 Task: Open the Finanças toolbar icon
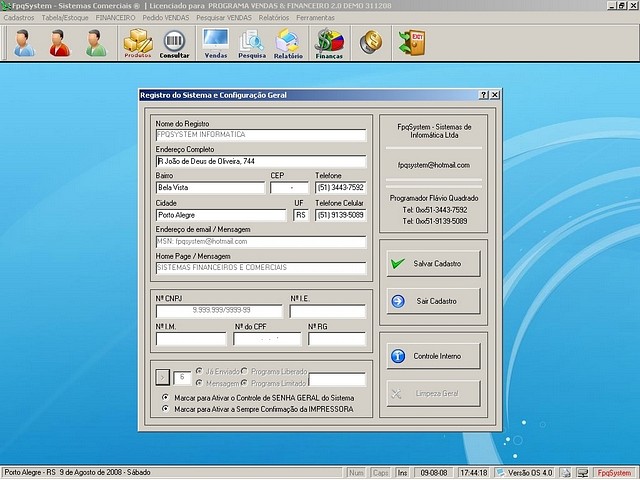coord(329,43)
